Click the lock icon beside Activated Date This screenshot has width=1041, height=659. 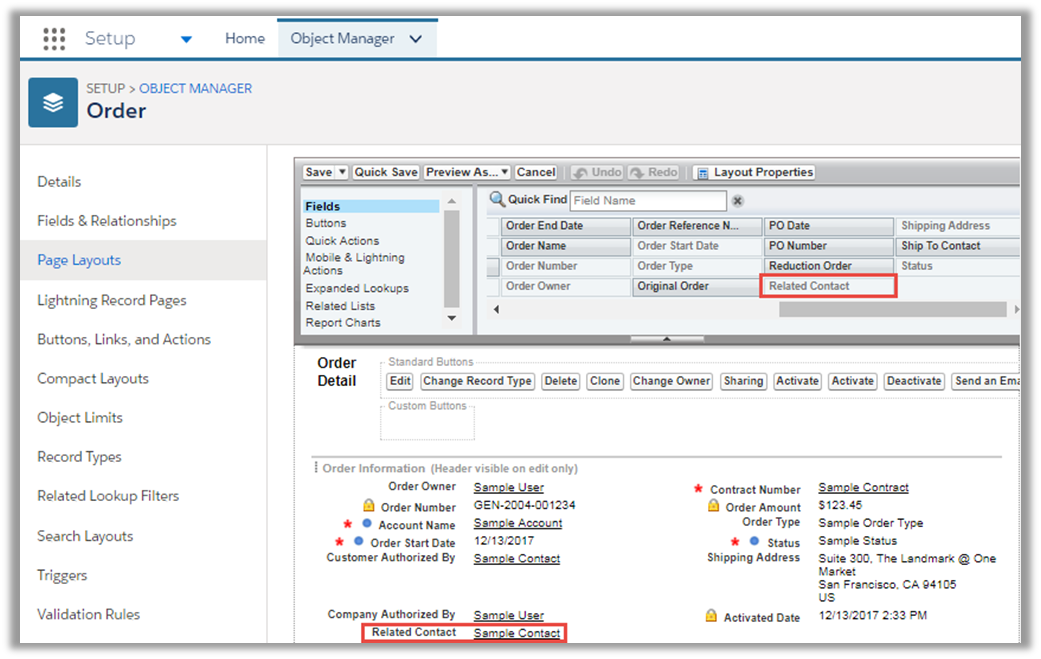(x=710, y=617)
